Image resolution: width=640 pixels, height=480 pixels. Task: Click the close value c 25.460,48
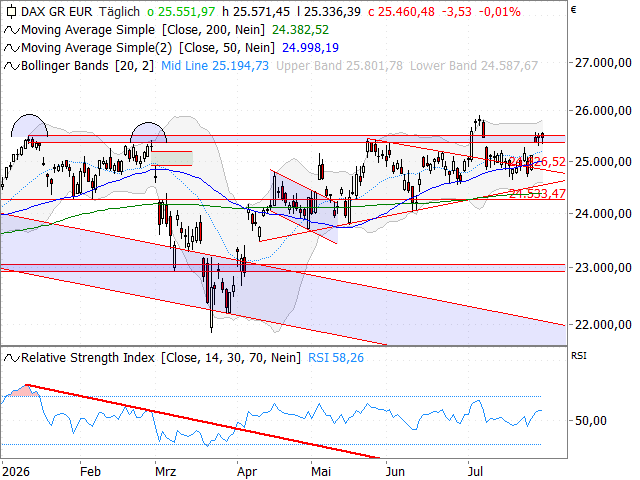tap(401, 12)
